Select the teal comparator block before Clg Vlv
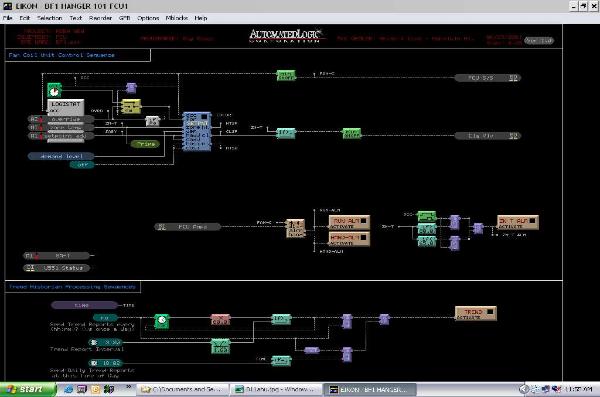Image resolution: width=600 pixels, height=397 pixels. (x=285, y=133)
